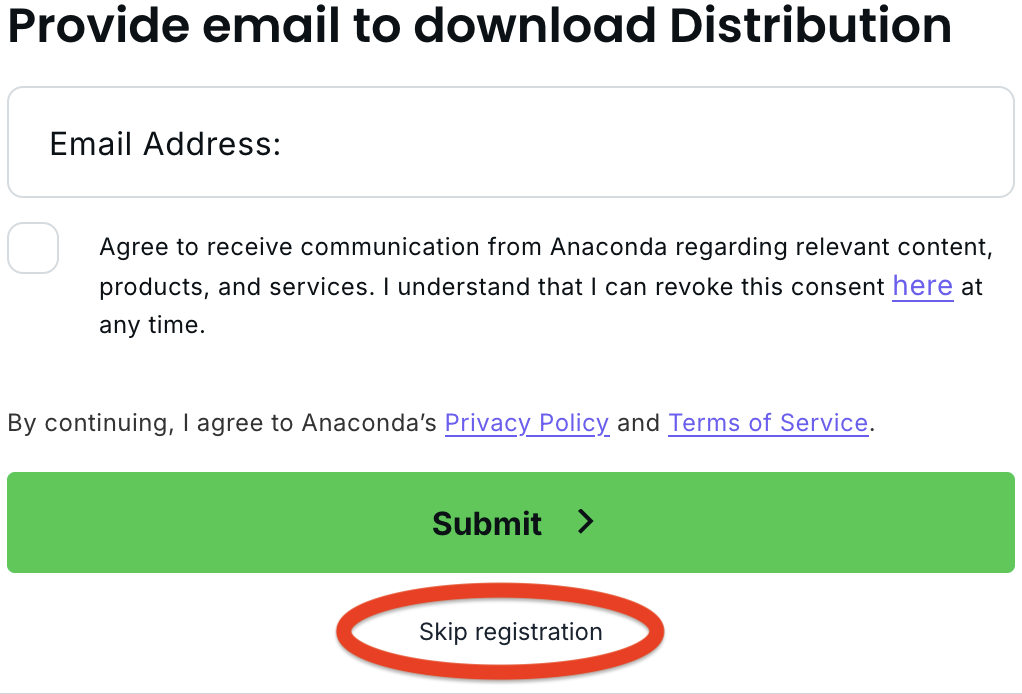Toggle the Anaconda marketing consent box
The height and width of the screenshot is (694, 1022).
coord(33,248)
